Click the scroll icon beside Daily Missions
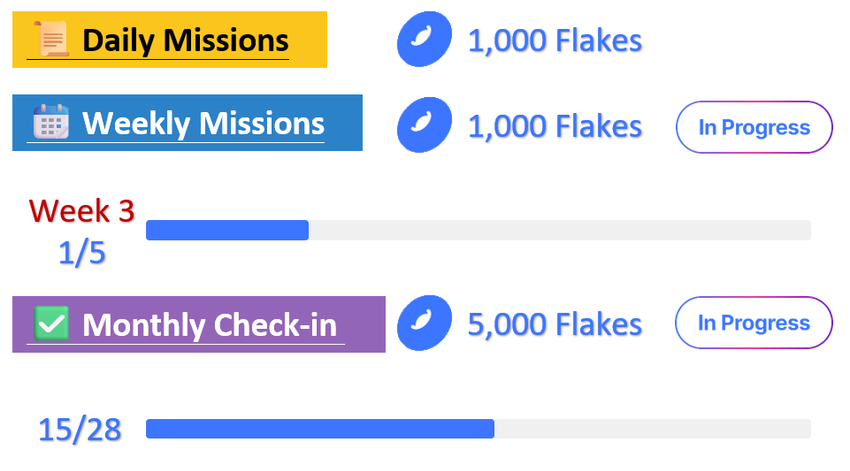 coord(52,41)
